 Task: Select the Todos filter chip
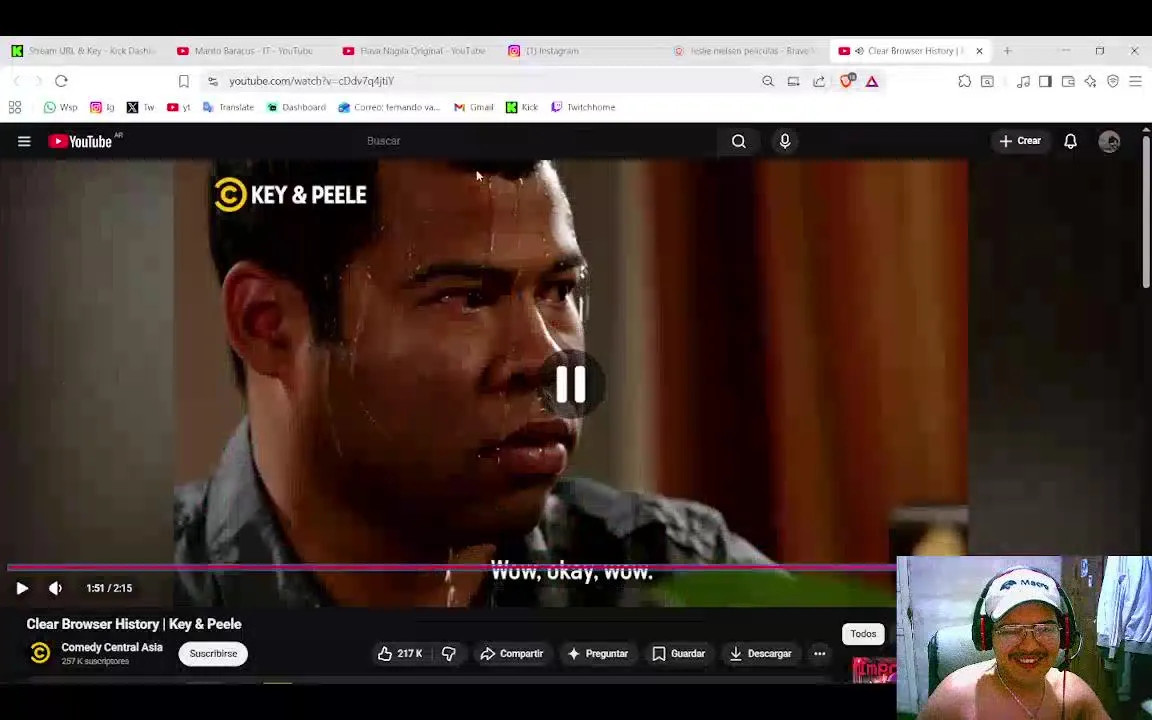(x=863, y=634)
